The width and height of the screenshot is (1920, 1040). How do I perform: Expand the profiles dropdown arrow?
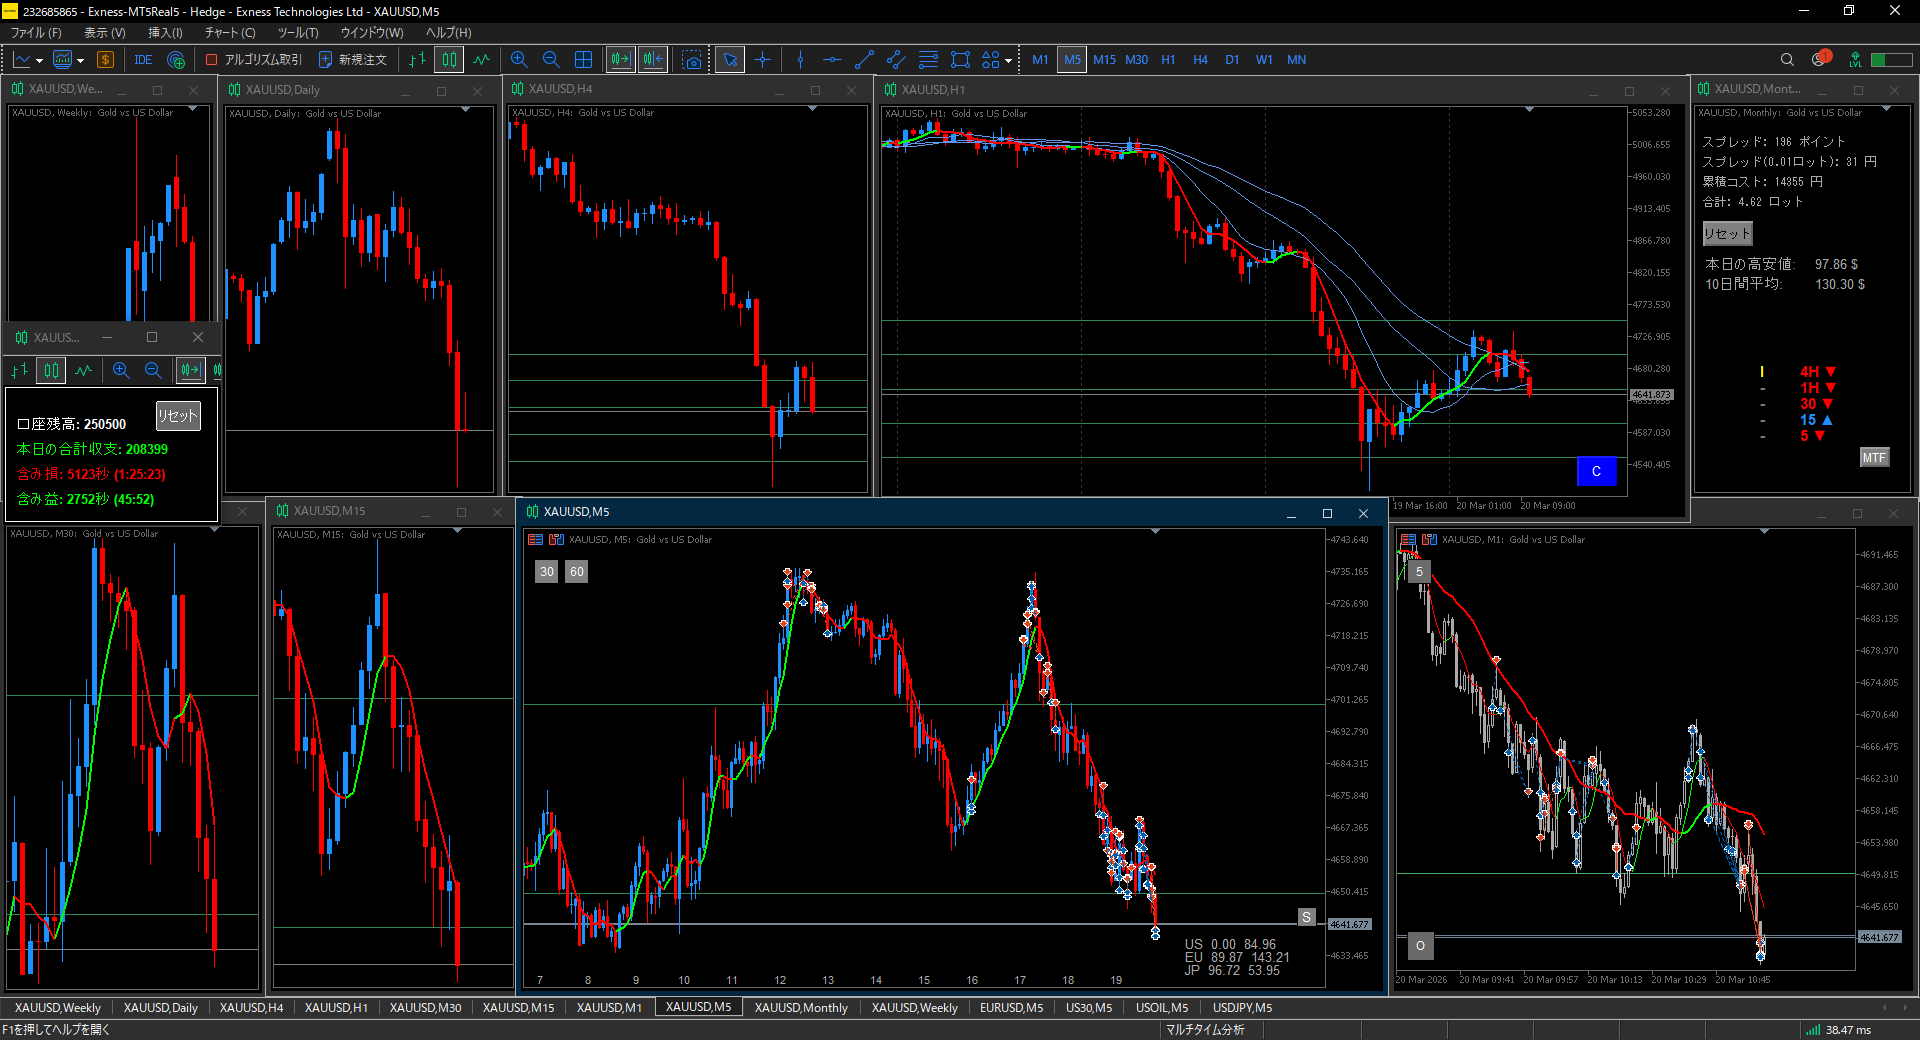point(80,61)
